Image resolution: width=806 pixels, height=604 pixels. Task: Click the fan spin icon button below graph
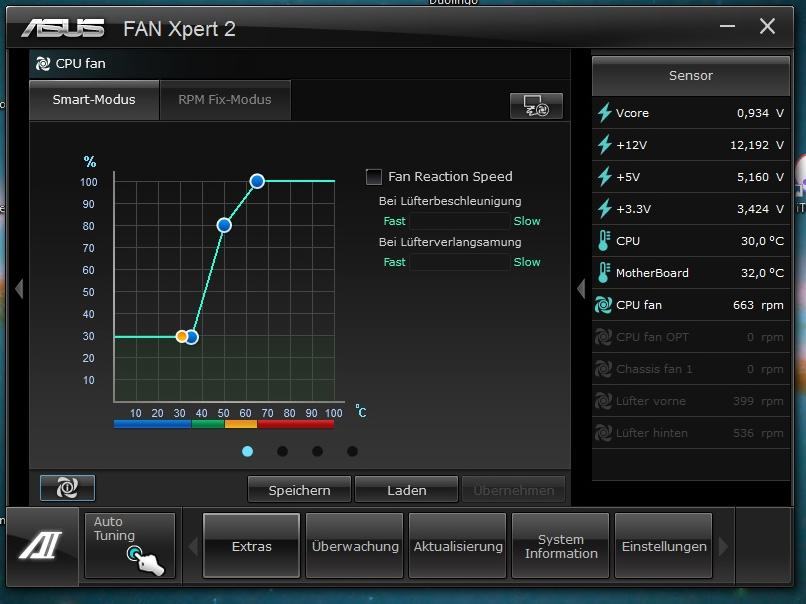67,487
